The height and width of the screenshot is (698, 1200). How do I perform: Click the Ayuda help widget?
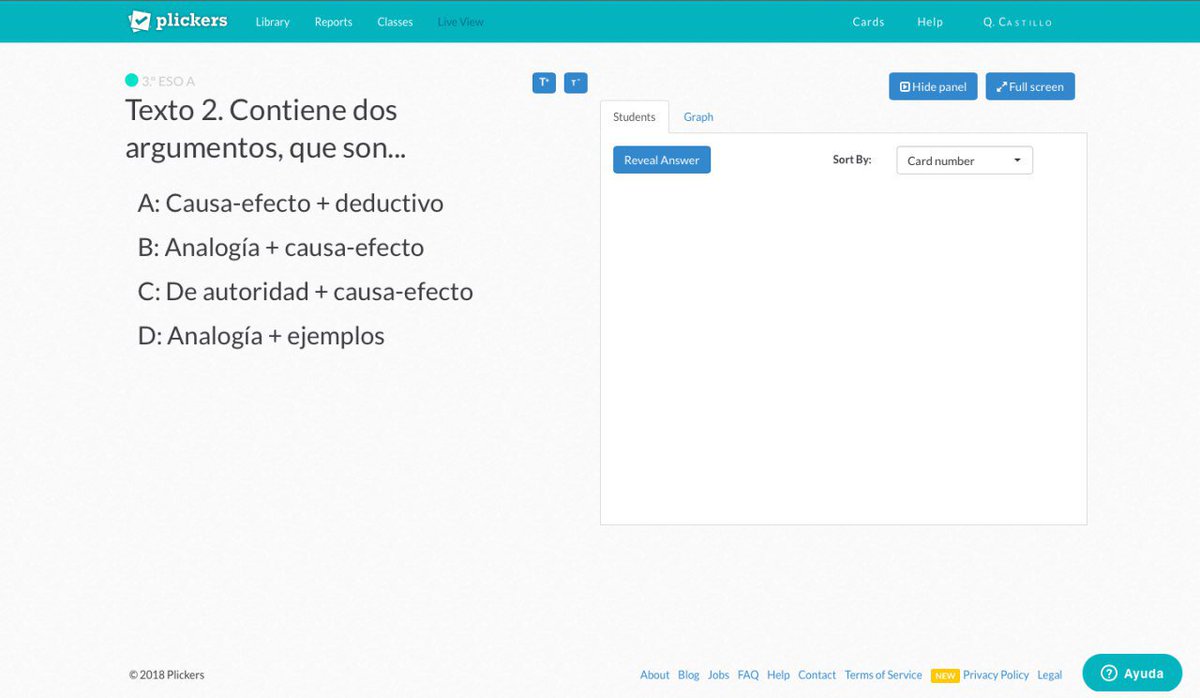point(1132,674)
